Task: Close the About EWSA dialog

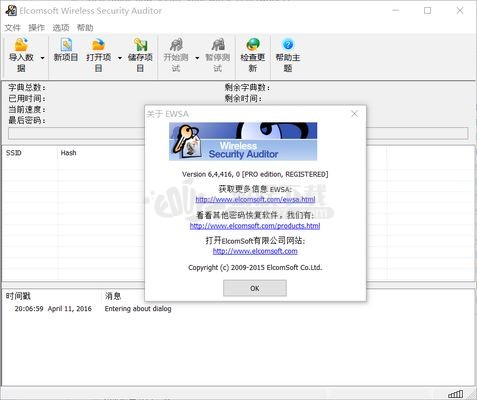Action: [354, 114]
